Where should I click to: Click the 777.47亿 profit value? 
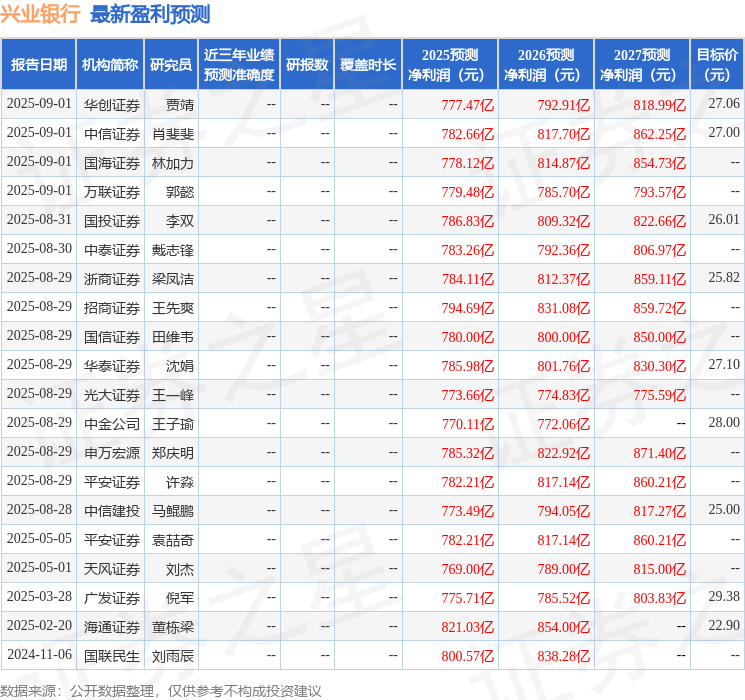point(468,105)
